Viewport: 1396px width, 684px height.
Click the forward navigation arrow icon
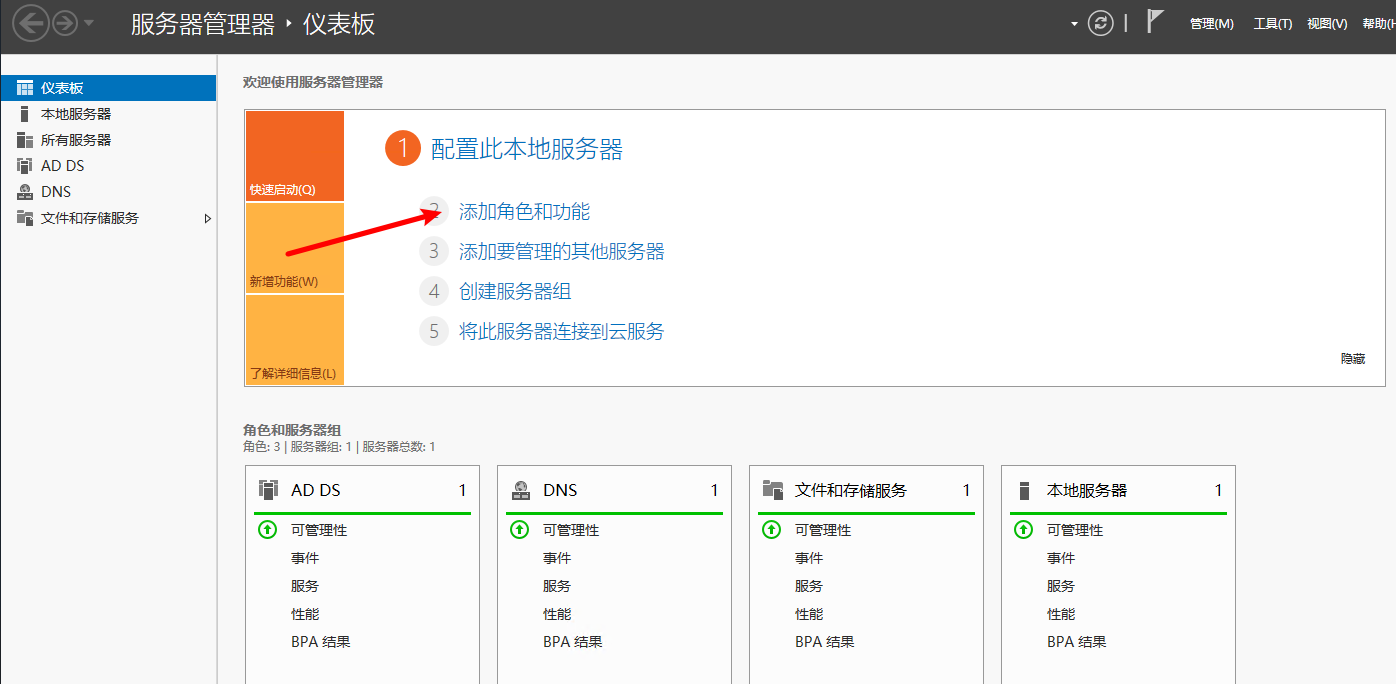point(65,23)
